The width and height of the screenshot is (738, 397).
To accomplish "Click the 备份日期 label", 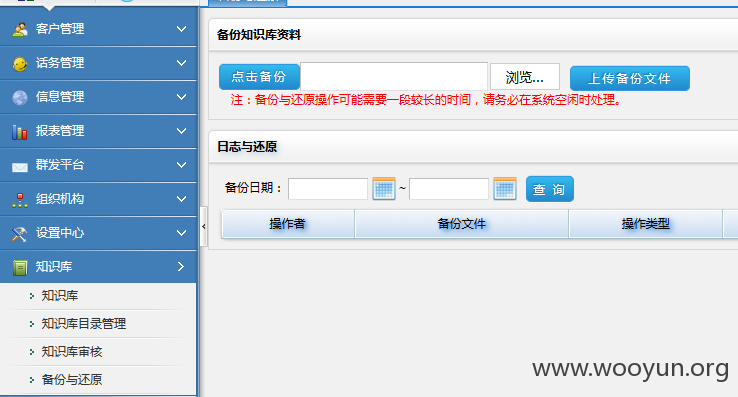I will [x=253, y=188].
